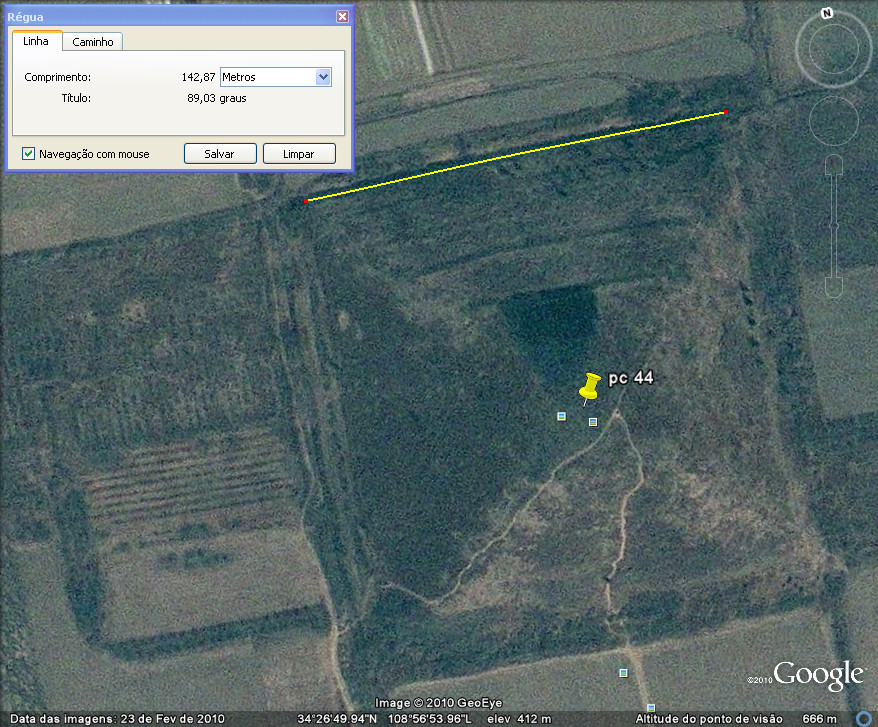Click the zoom-in end of zoom slider
The width and height of the screenshot is (878, 727).
(x=833, y=167)
